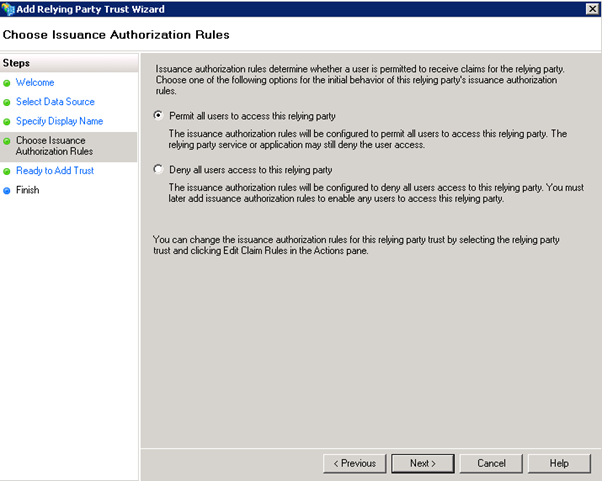The width and height of the screenshot is (602, 481).
Task: Click the Finish step label
Action: coord(27,190)
